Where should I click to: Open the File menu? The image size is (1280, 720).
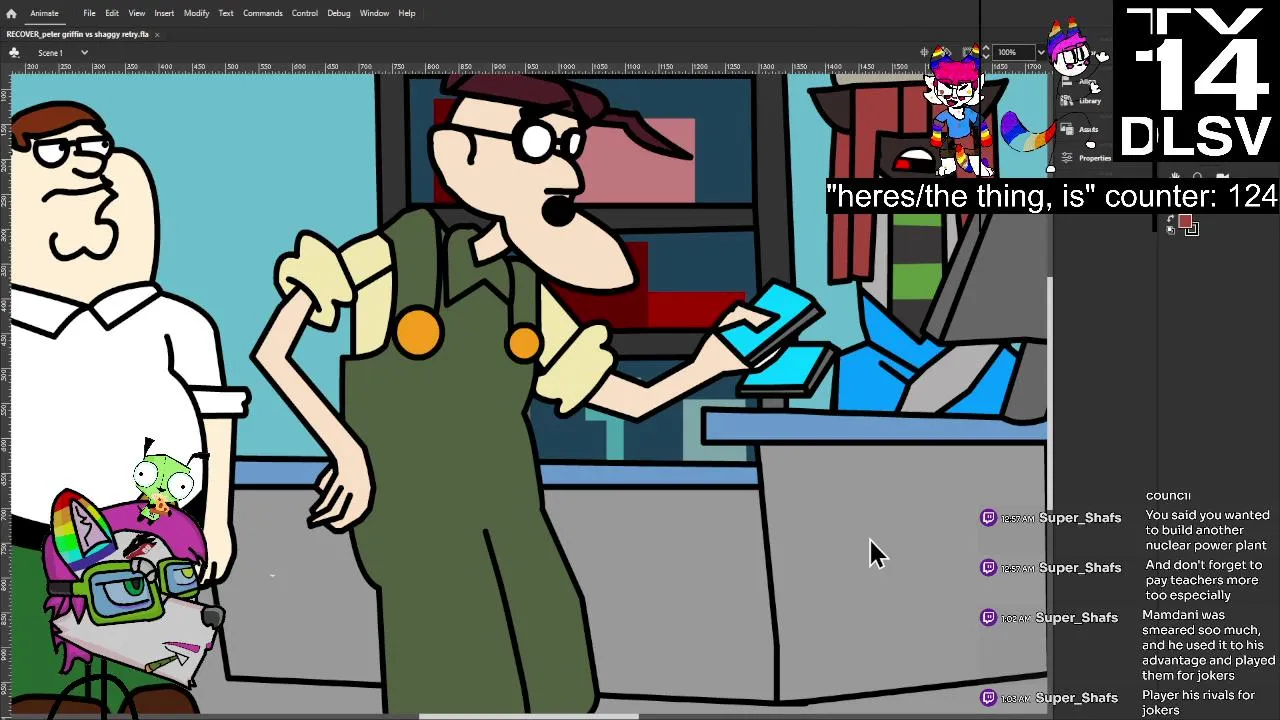click(89, 13)
